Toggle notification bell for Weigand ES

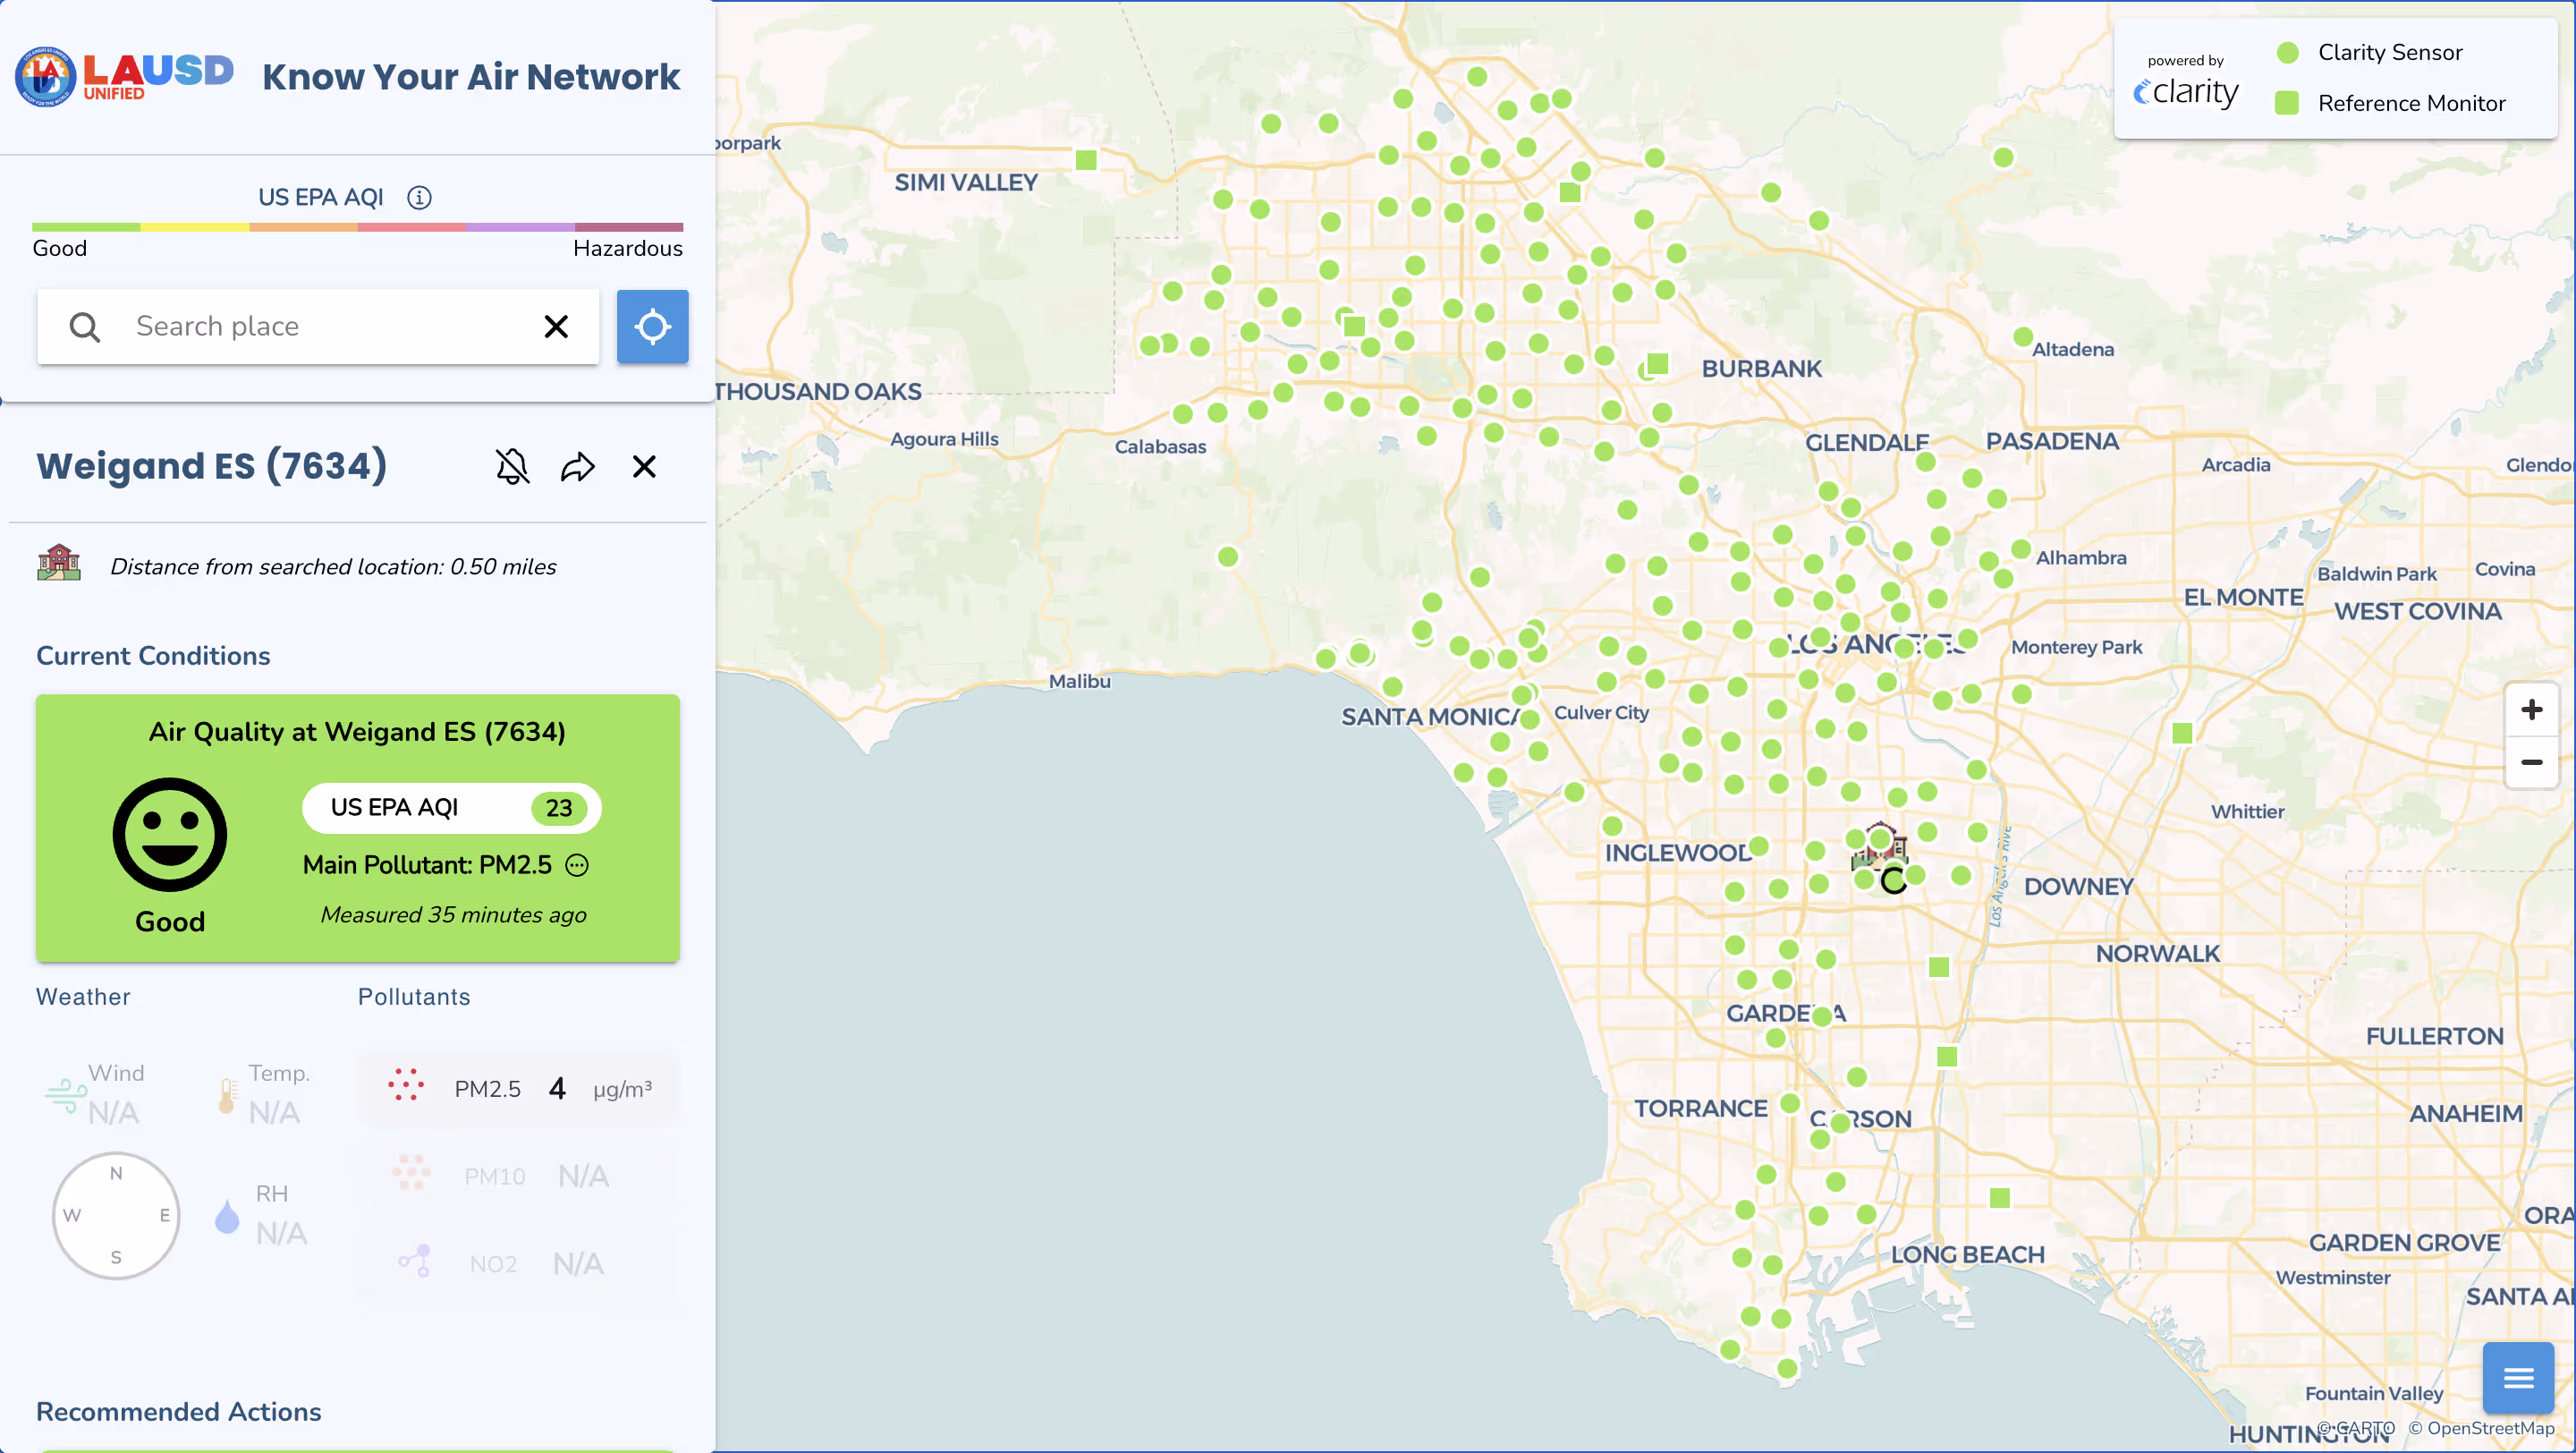(x=512, y=467)
